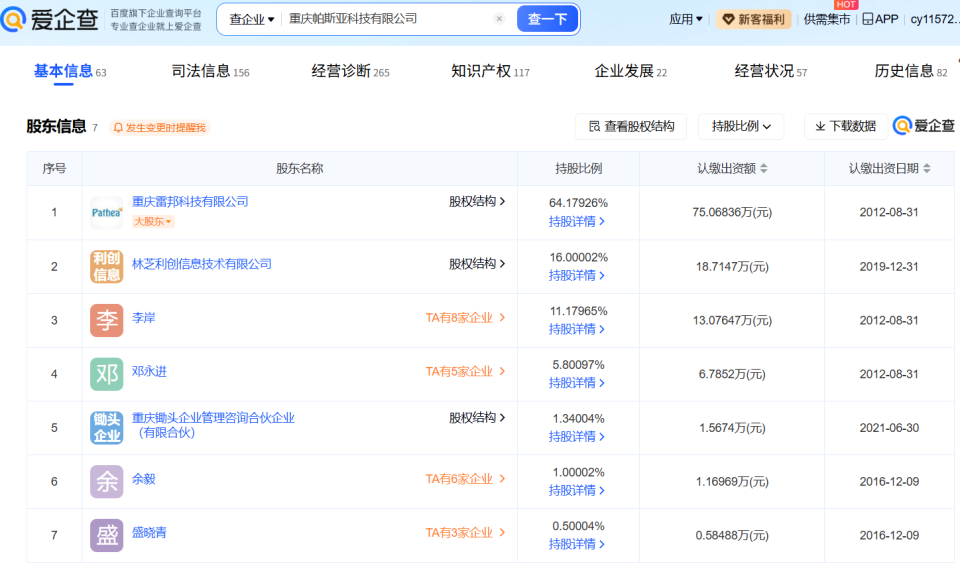Click the 锄头企业 logo icon

point(107,427)
